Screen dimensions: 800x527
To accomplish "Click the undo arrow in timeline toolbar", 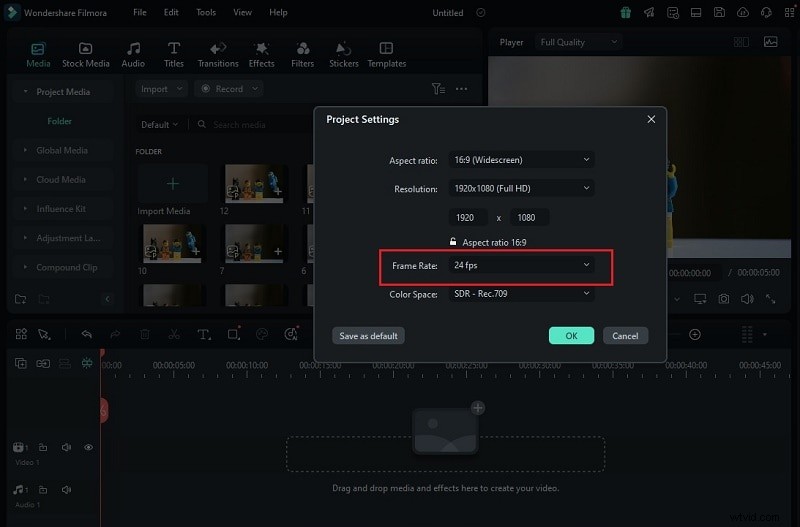I will point(87,334).
